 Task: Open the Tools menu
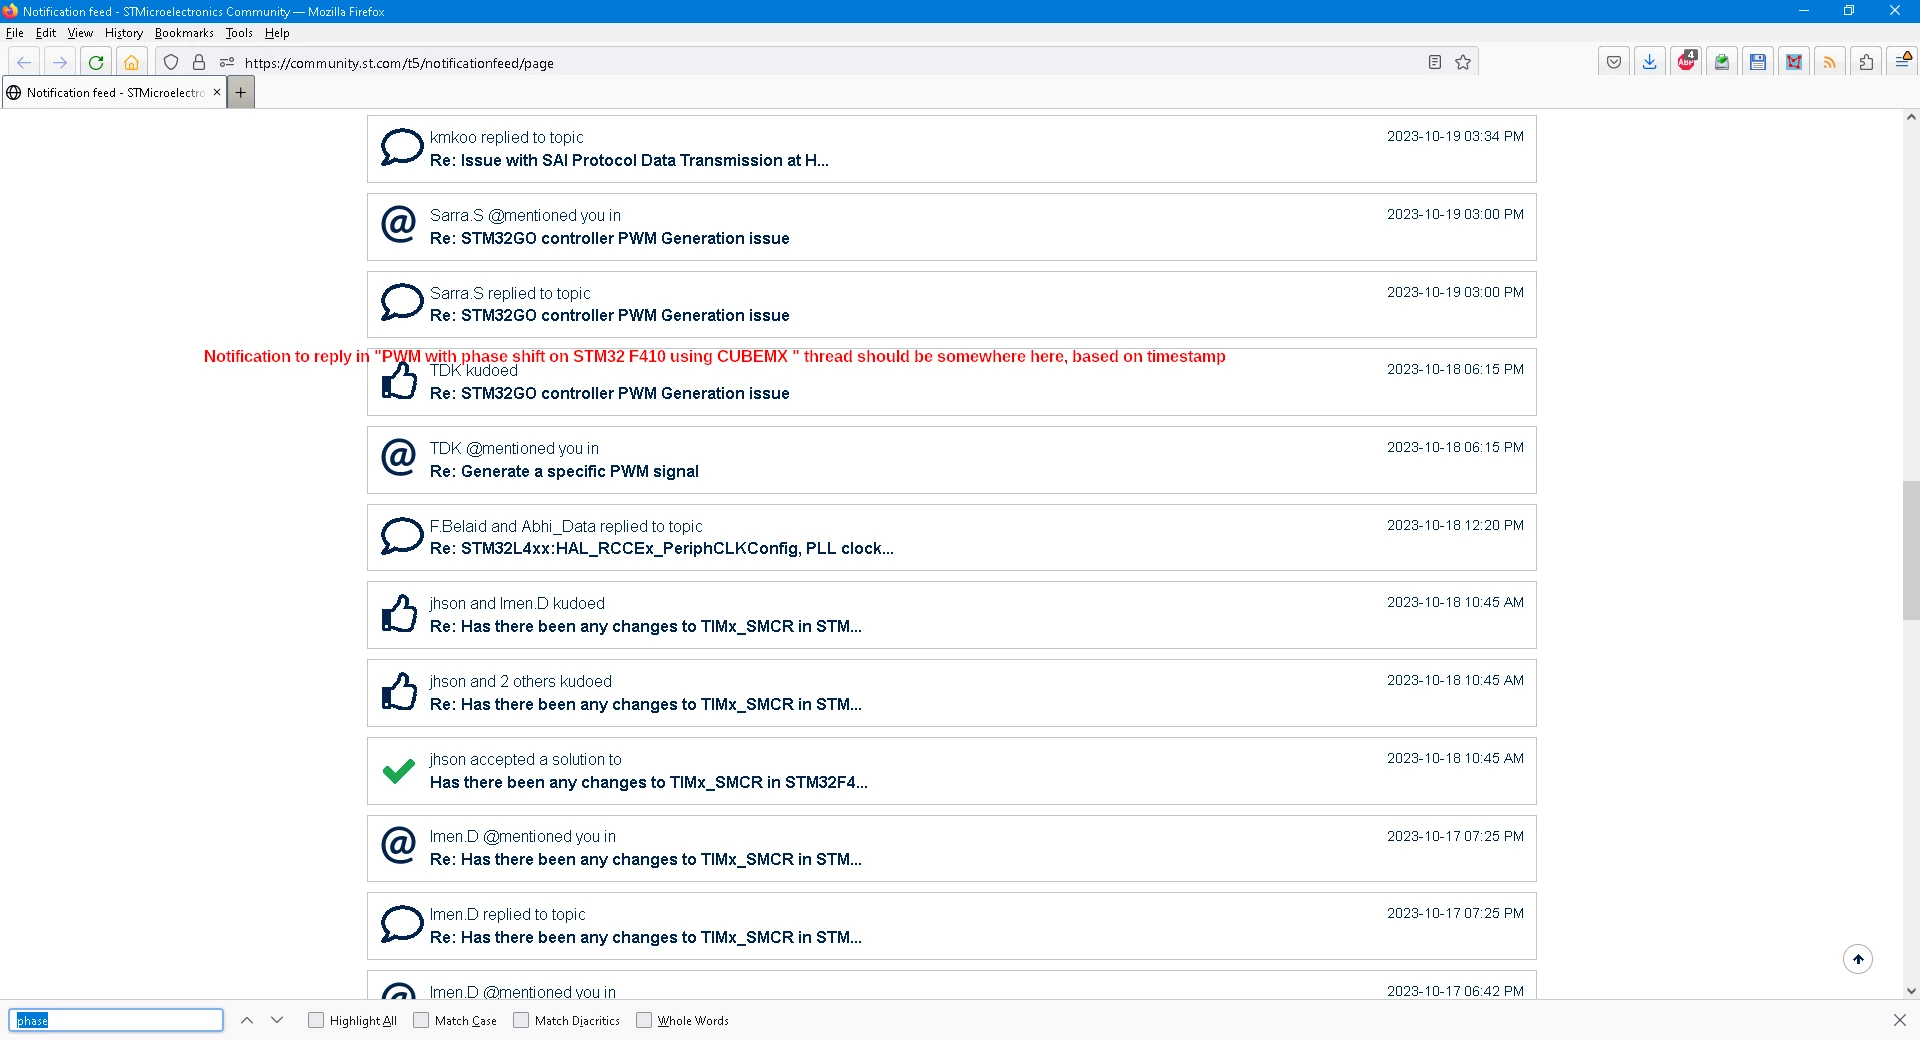(239, 33)
